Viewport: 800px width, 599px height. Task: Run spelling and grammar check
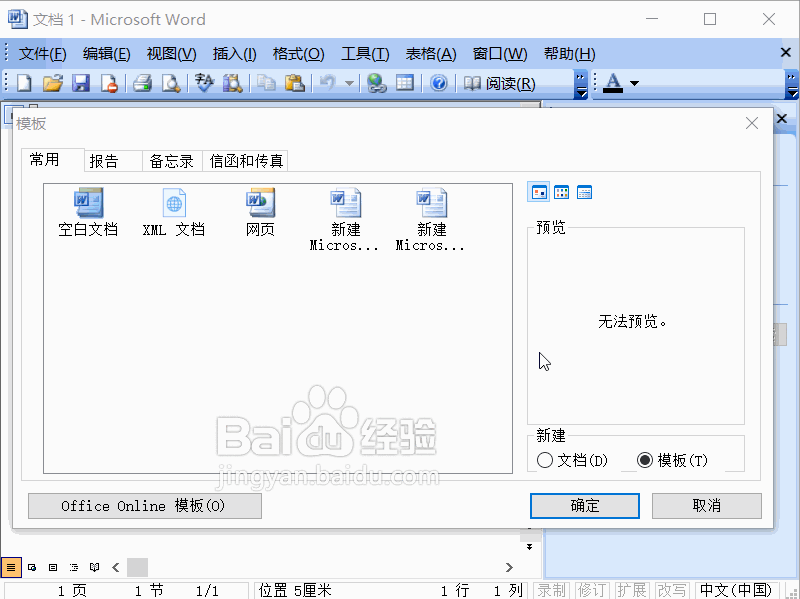pos(204,83)
